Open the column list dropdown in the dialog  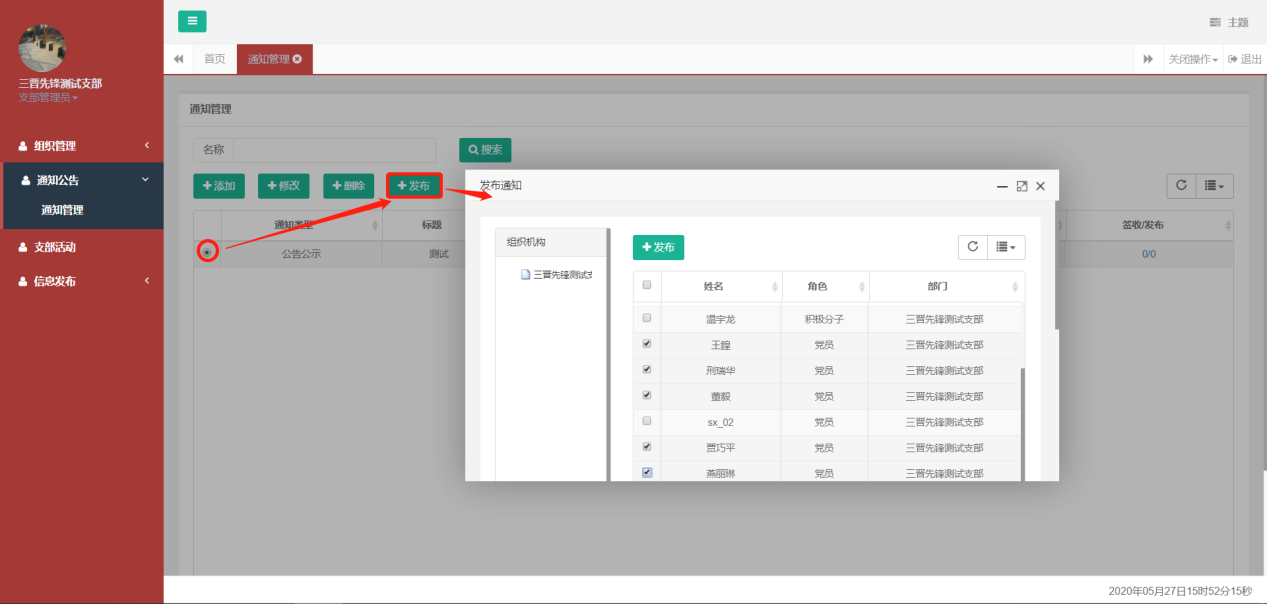click(1005, 247)
